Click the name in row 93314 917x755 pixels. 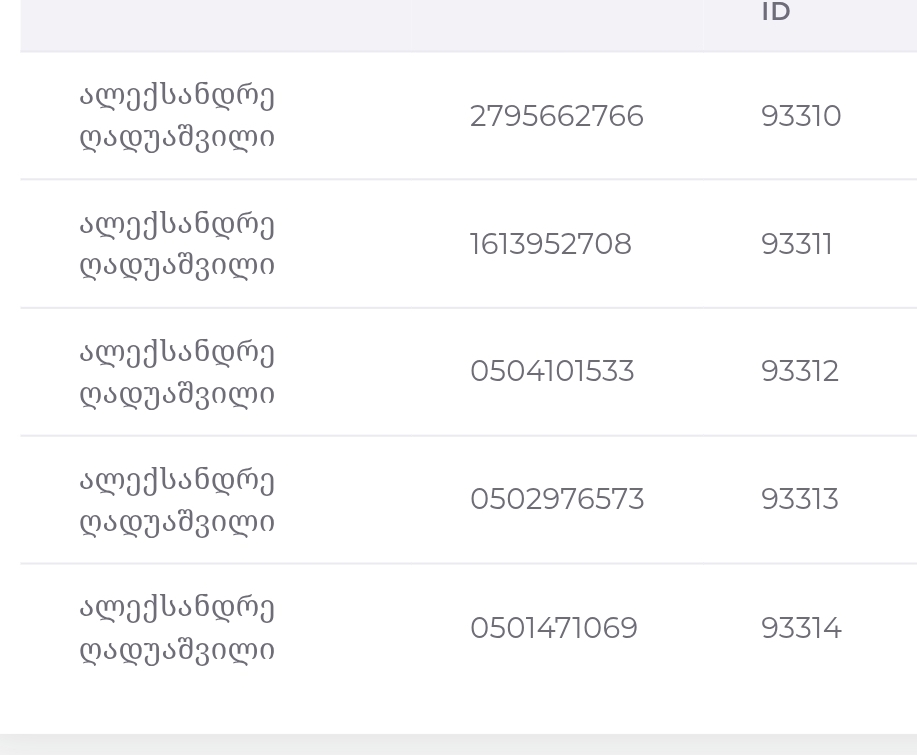coord(177,629)
